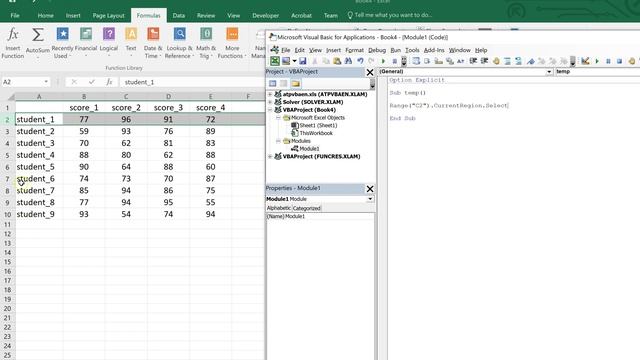The height and width of the screenshot is (360, 640).
Task: Select cell containing student_5
Action: coord(39,167)
